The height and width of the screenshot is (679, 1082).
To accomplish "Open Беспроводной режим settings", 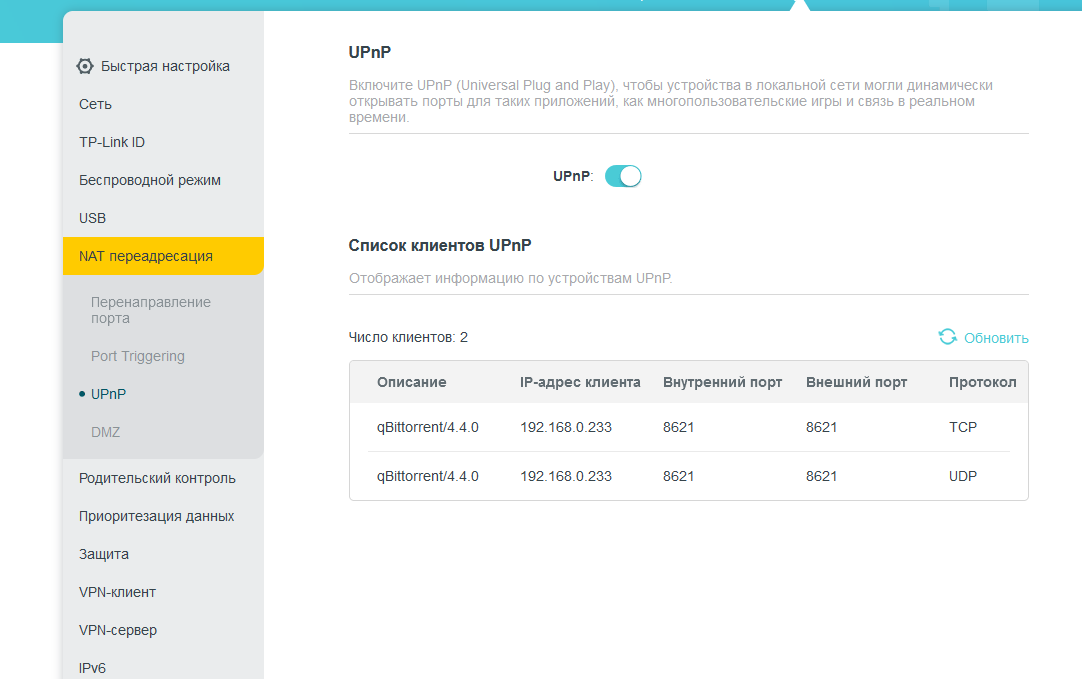I will 150,180.
